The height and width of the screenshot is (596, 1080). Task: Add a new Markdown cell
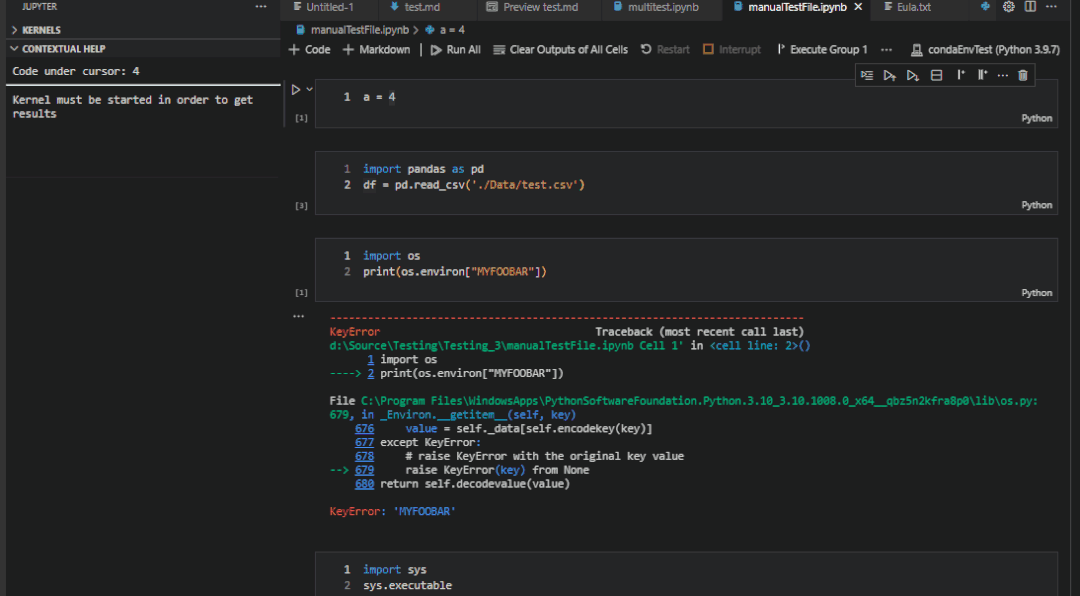click(376, 49)
